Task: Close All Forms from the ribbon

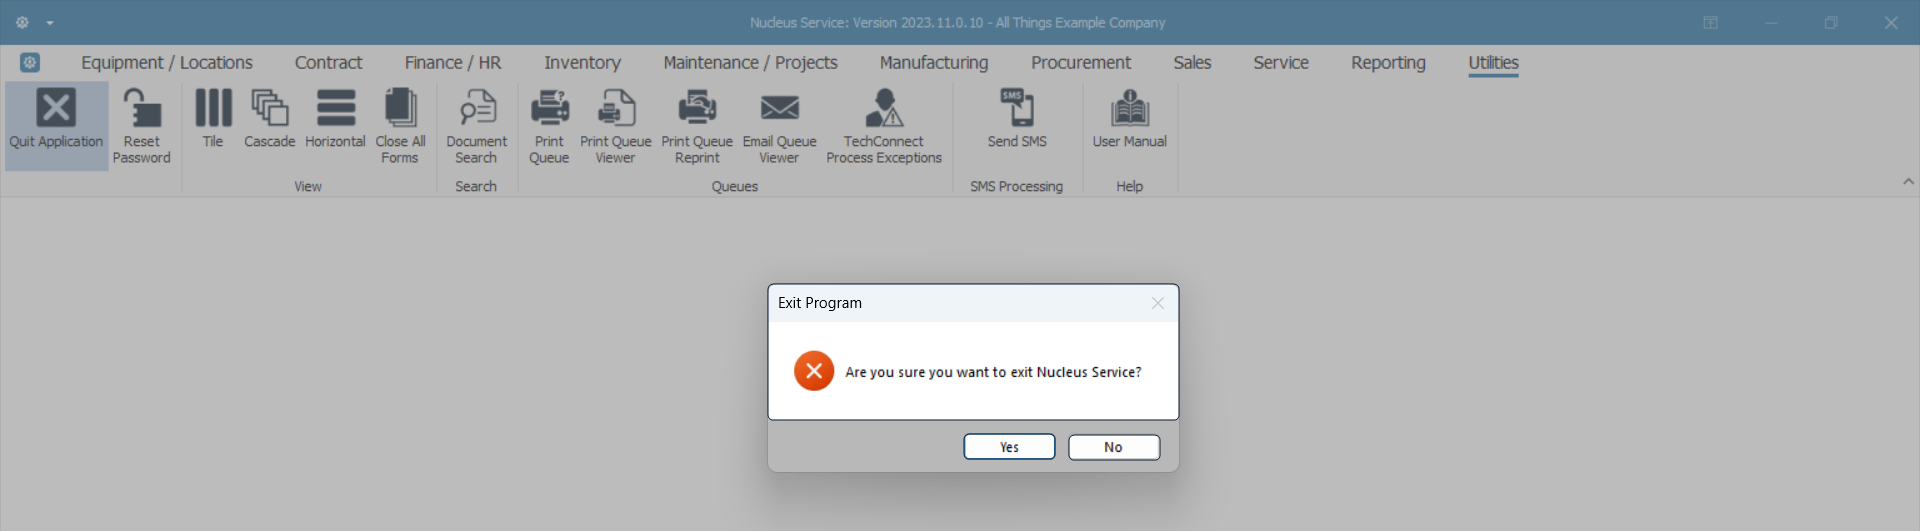Action: (400, 110)
